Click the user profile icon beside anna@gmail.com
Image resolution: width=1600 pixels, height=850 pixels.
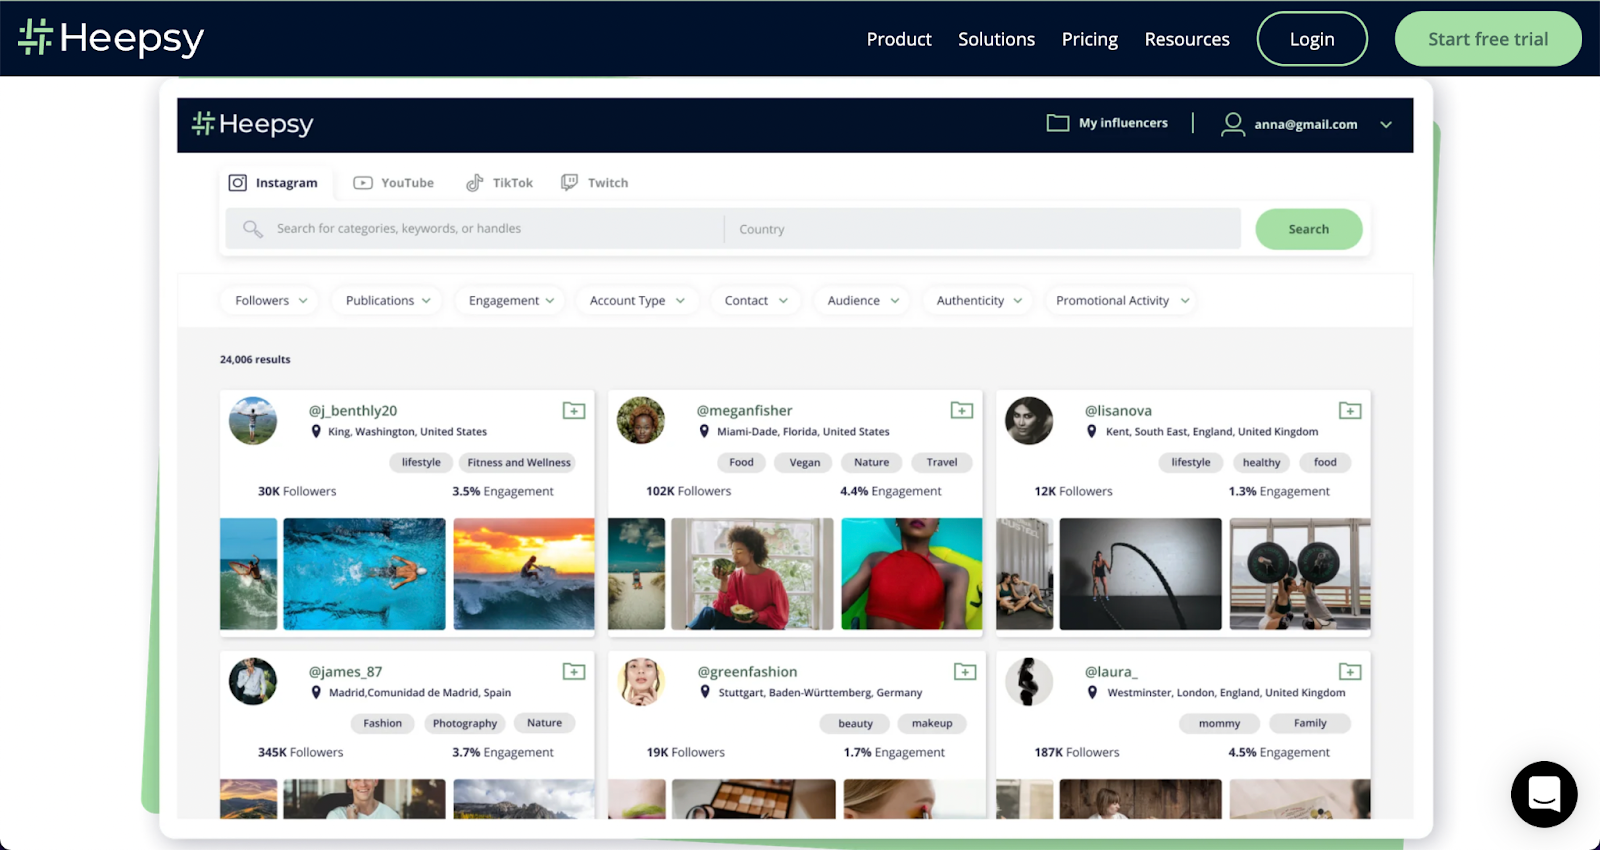1233,124
